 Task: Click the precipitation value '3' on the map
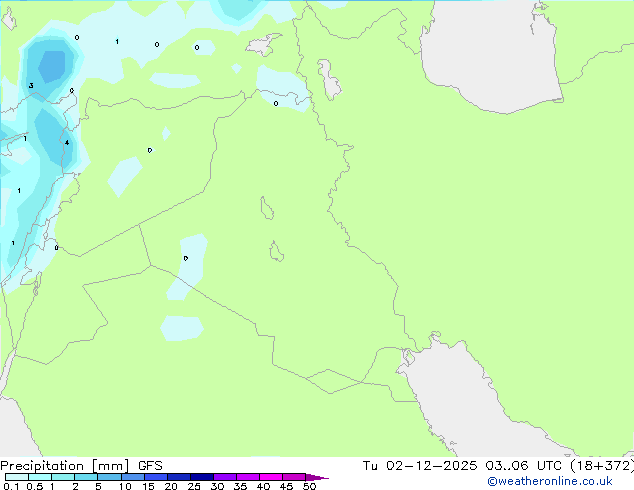tap(31, 85)
